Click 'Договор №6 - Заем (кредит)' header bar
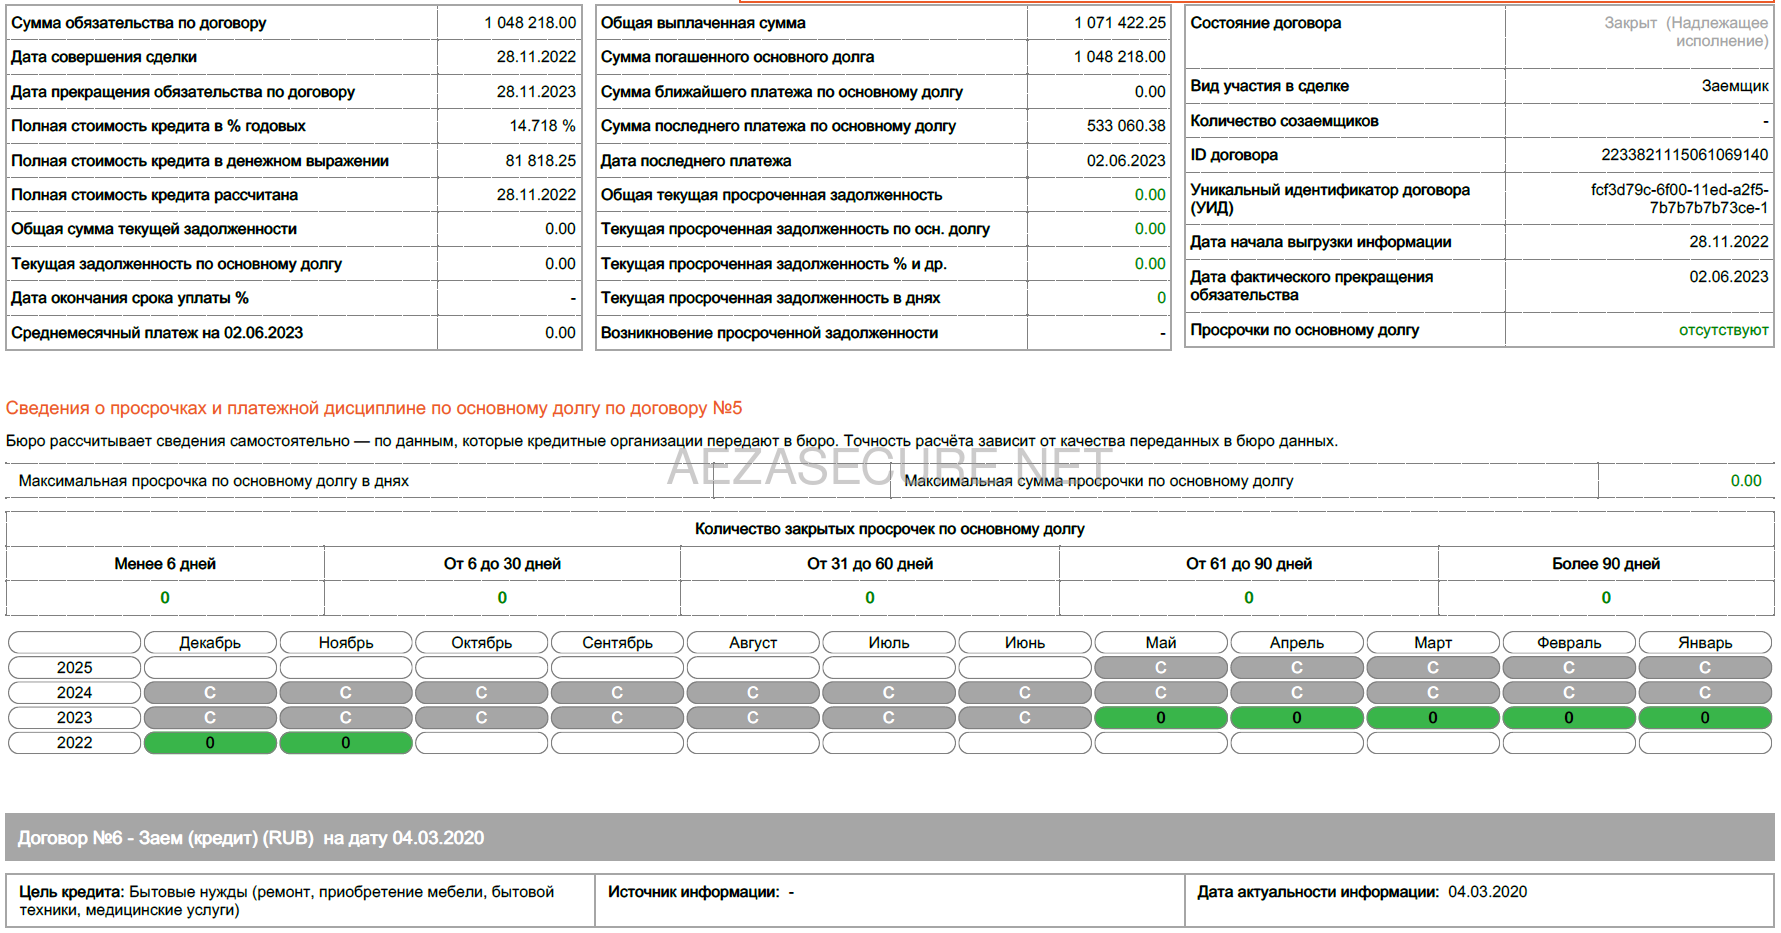Screen dimensions: 1781x933 890,838
